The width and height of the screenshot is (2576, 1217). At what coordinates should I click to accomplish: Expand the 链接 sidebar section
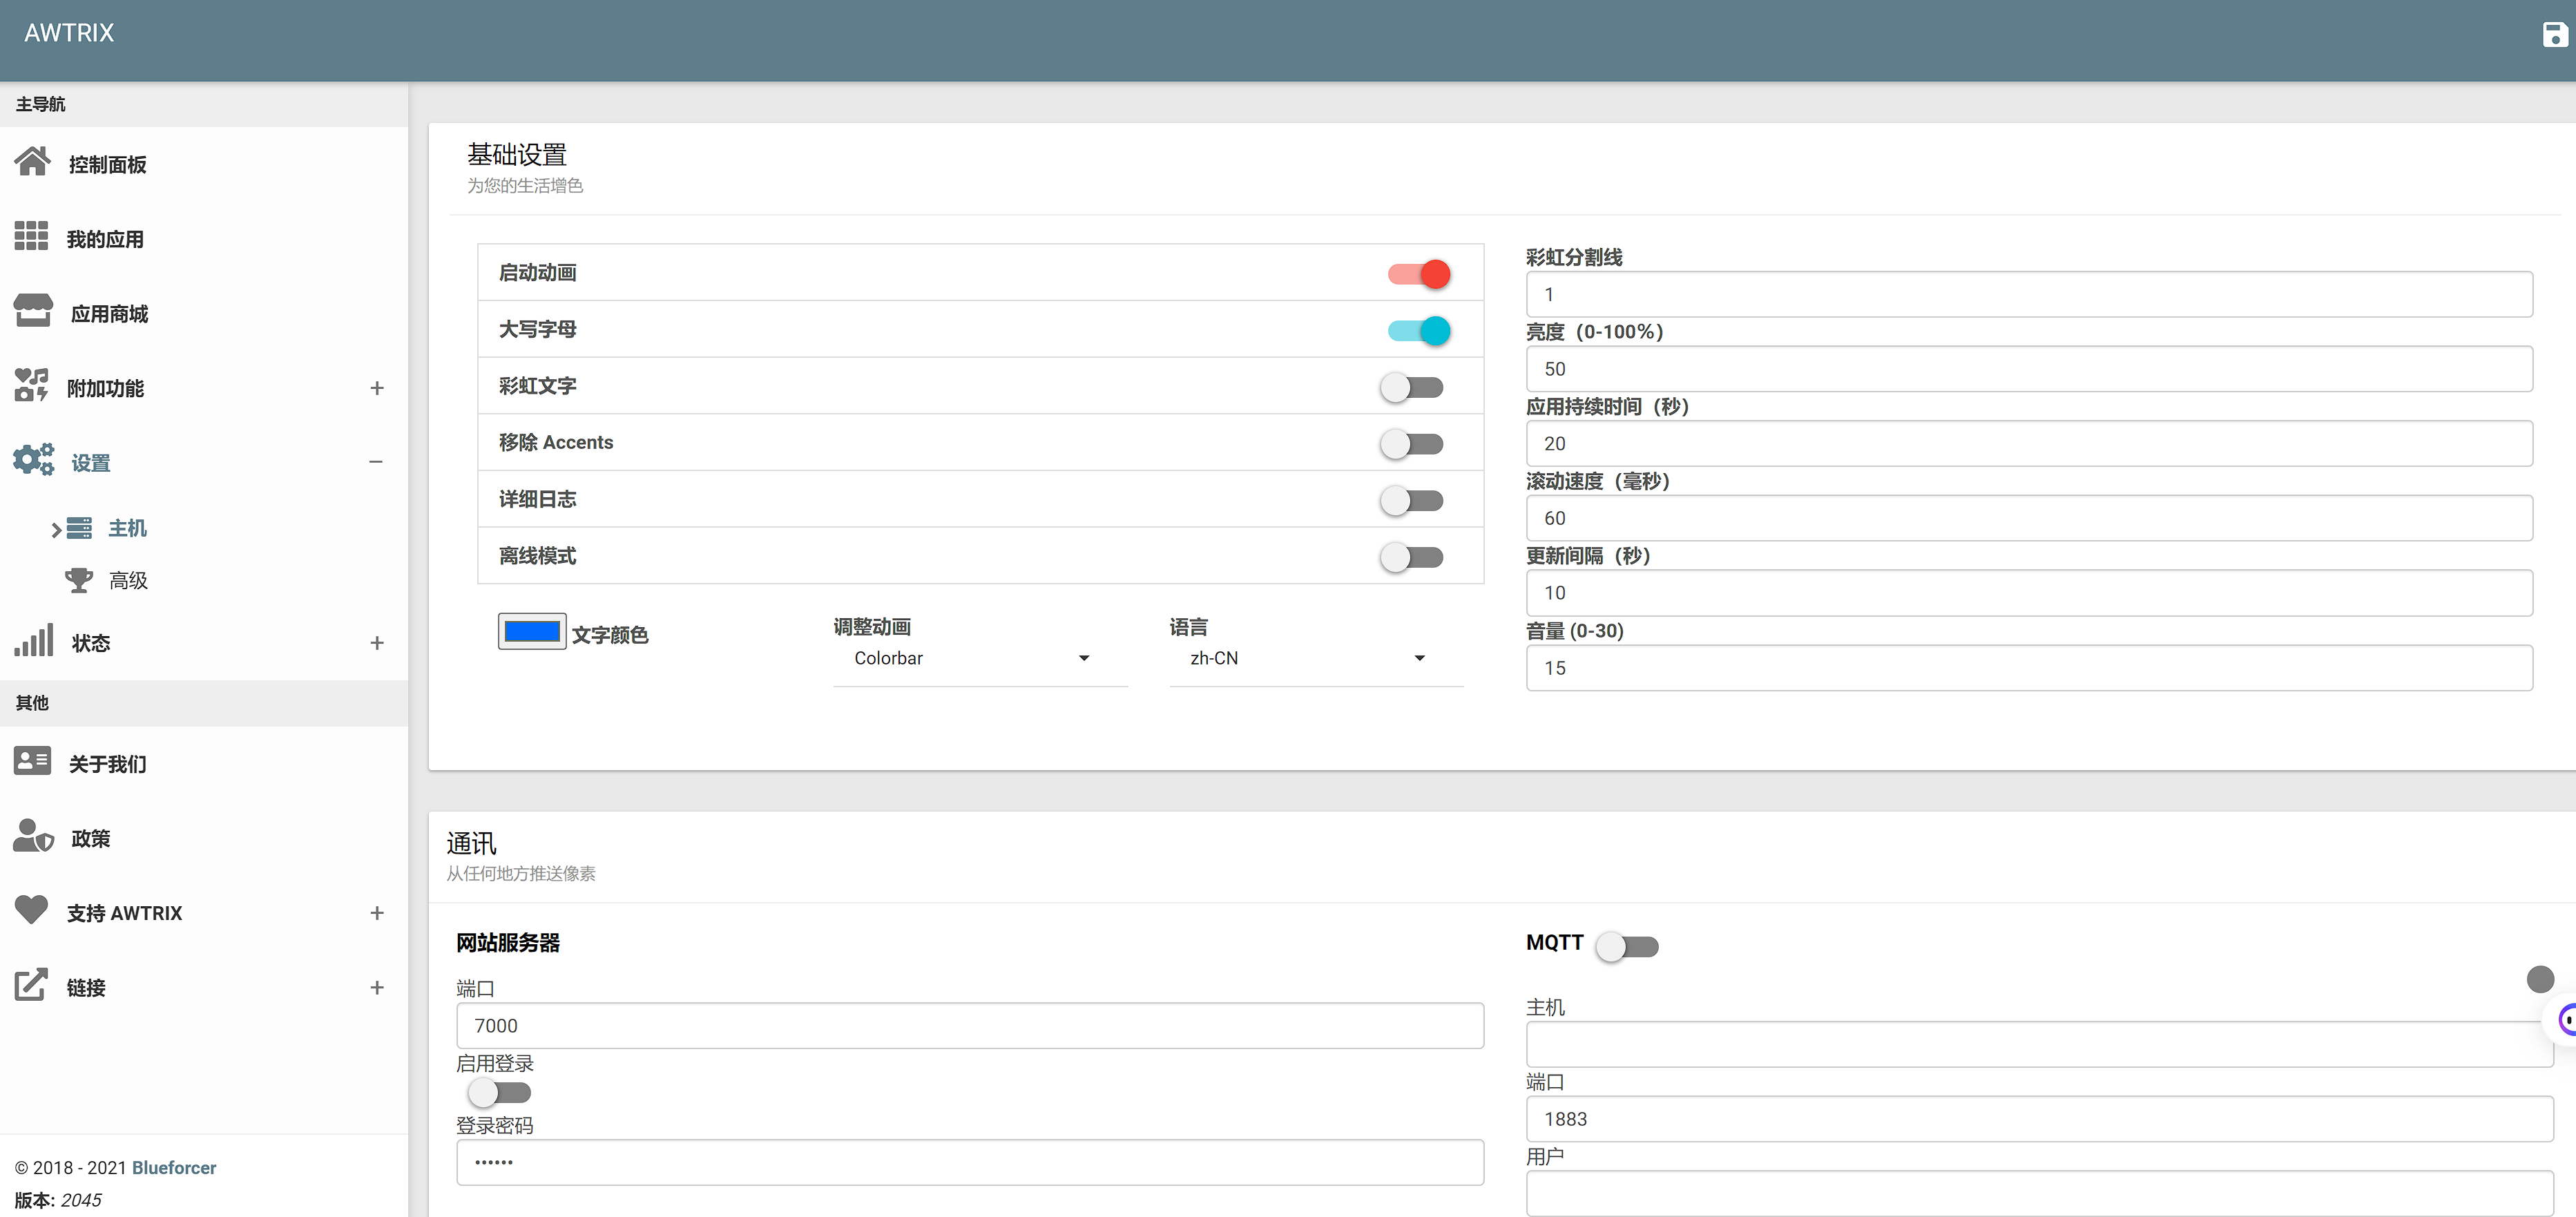[376, 987]
